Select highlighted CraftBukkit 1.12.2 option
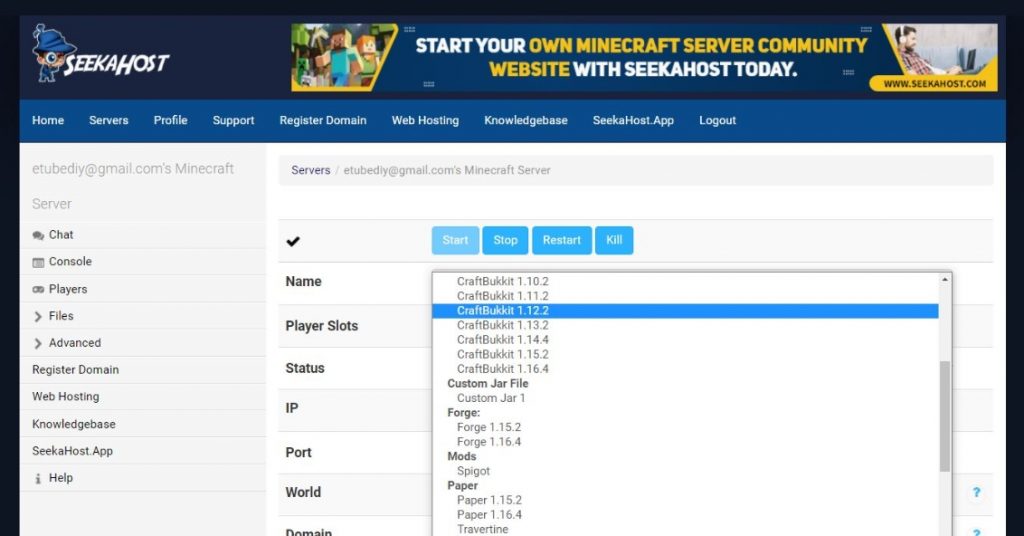The width and height of the screenshot is (1024, 536). (x=685, y=311)
